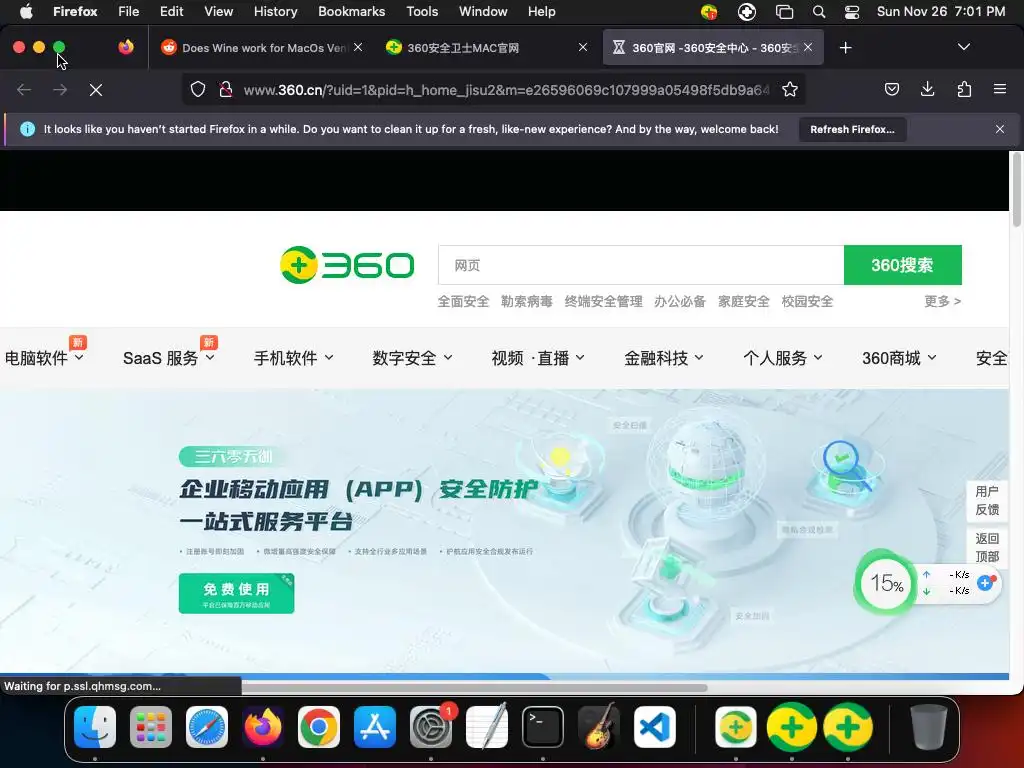Open App Store from the Dock
The height and width of the screenshot is (768, 1024).
pyautogui.click(x=375, y=727)
